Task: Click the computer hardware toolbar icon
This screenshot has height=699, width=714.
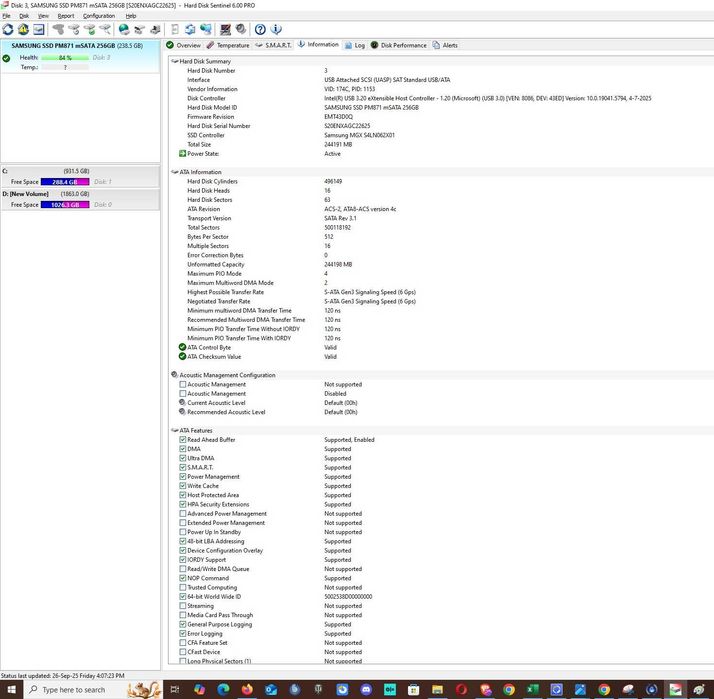Action: point(155,30)
